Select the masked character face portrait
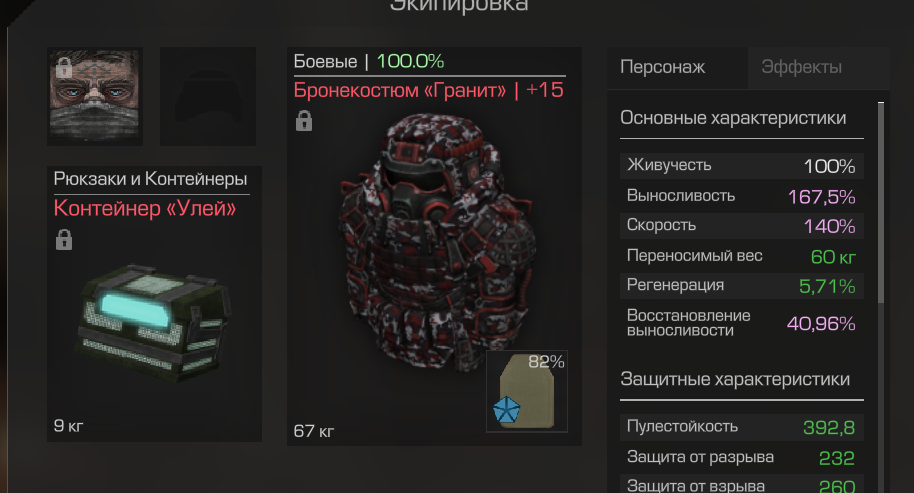 [95, 96]
